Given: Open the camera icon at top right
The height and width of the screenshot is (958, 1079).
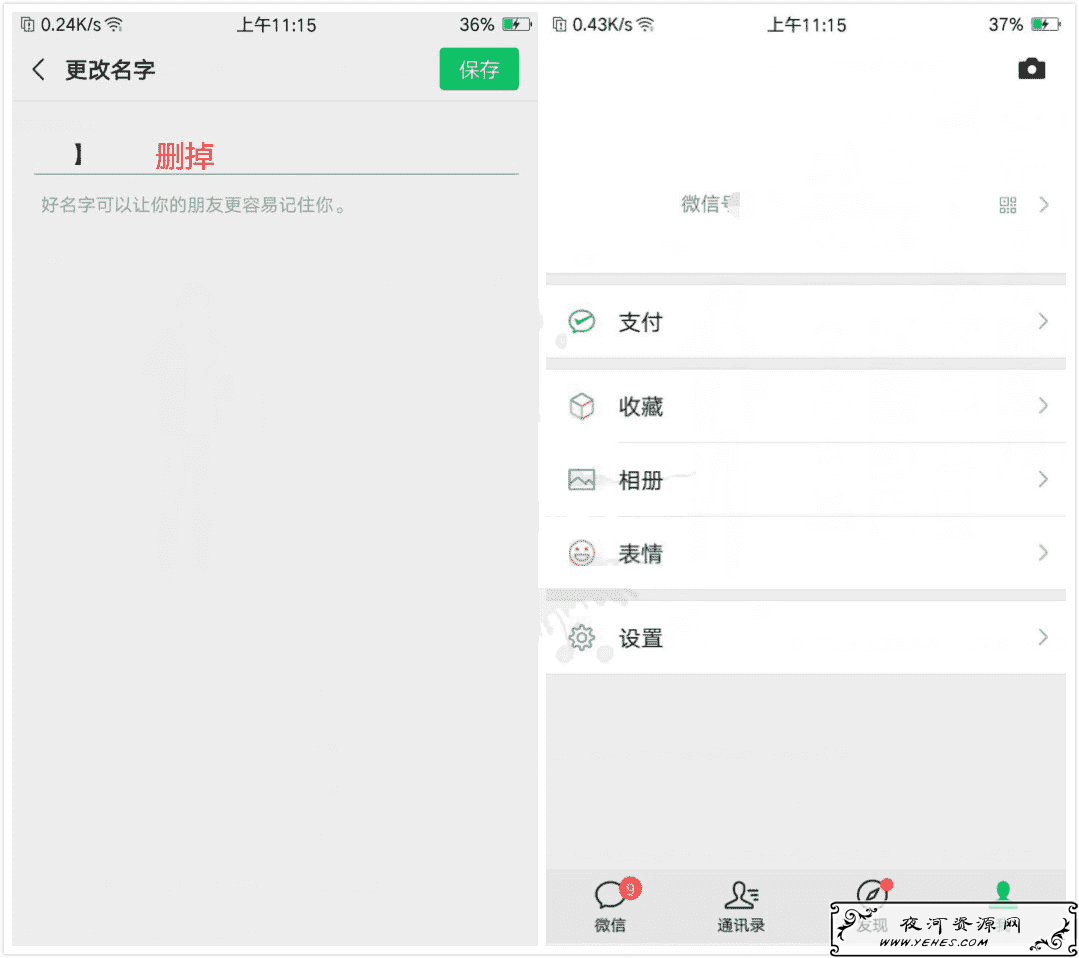Looking at the screenshot, I should 1031,69.
